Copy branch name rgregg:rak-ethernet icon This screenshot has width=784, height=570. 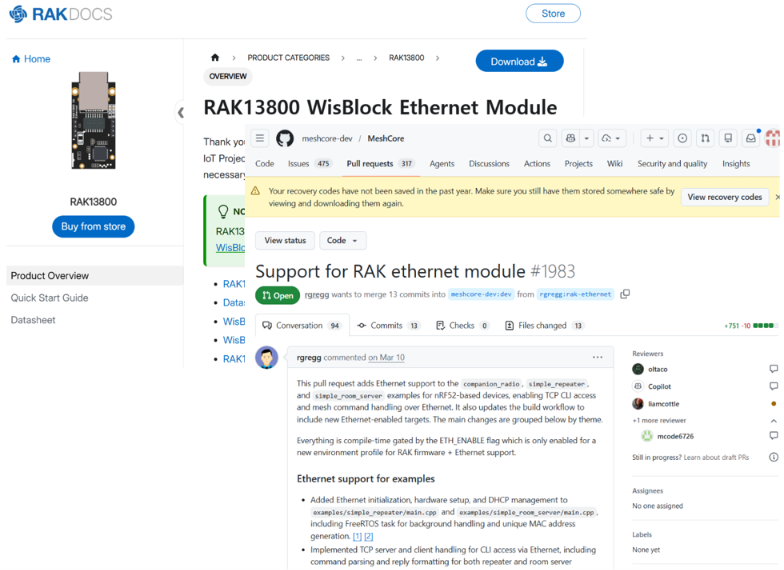pos(624,294)
